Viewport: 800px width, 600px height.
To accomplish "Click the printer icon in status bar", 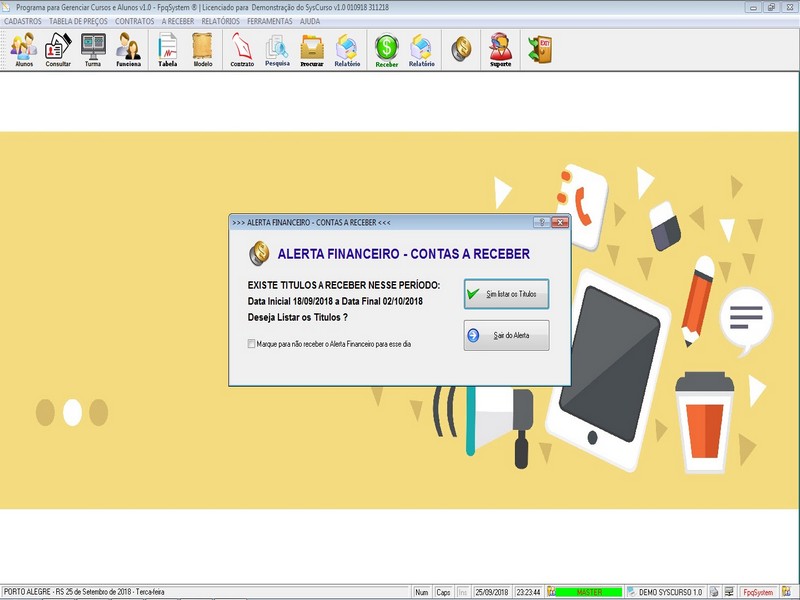I will point(714,592).
